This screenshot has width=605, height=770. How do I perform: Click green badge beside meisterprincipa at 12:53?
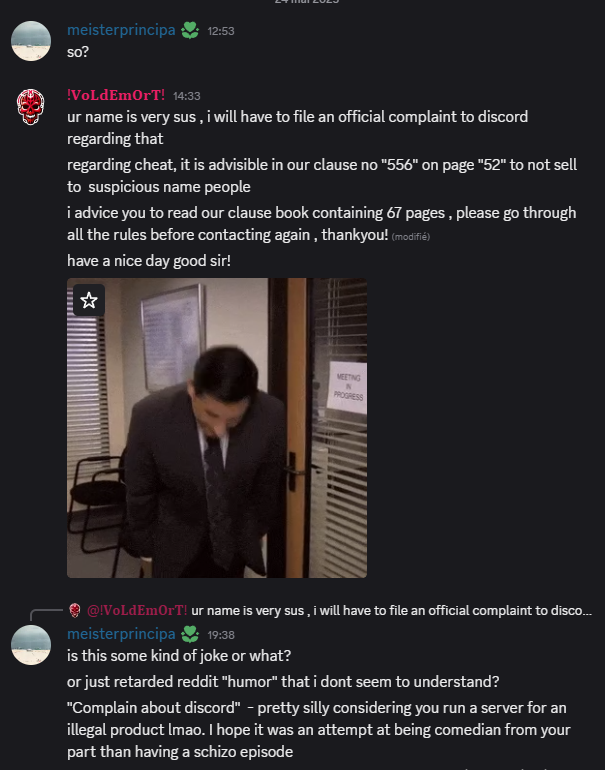click(x=190, y=30)
